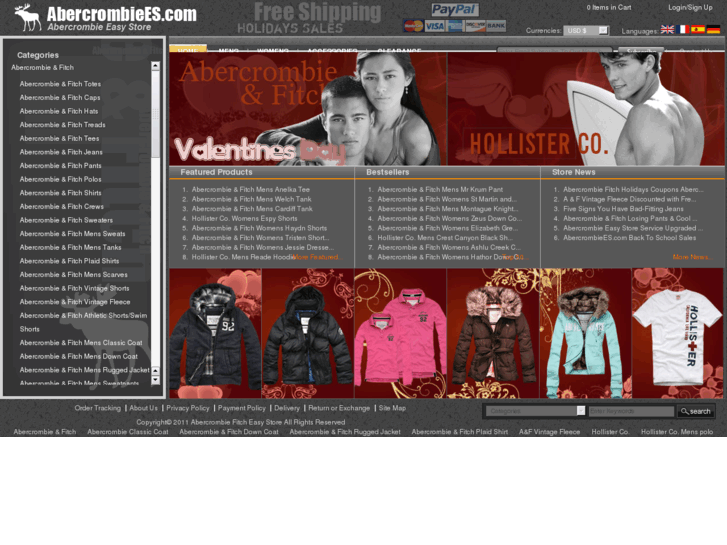View the brown fur-hood coat image
The width and height of the screenshot is (727, 545).
[493, 333]
